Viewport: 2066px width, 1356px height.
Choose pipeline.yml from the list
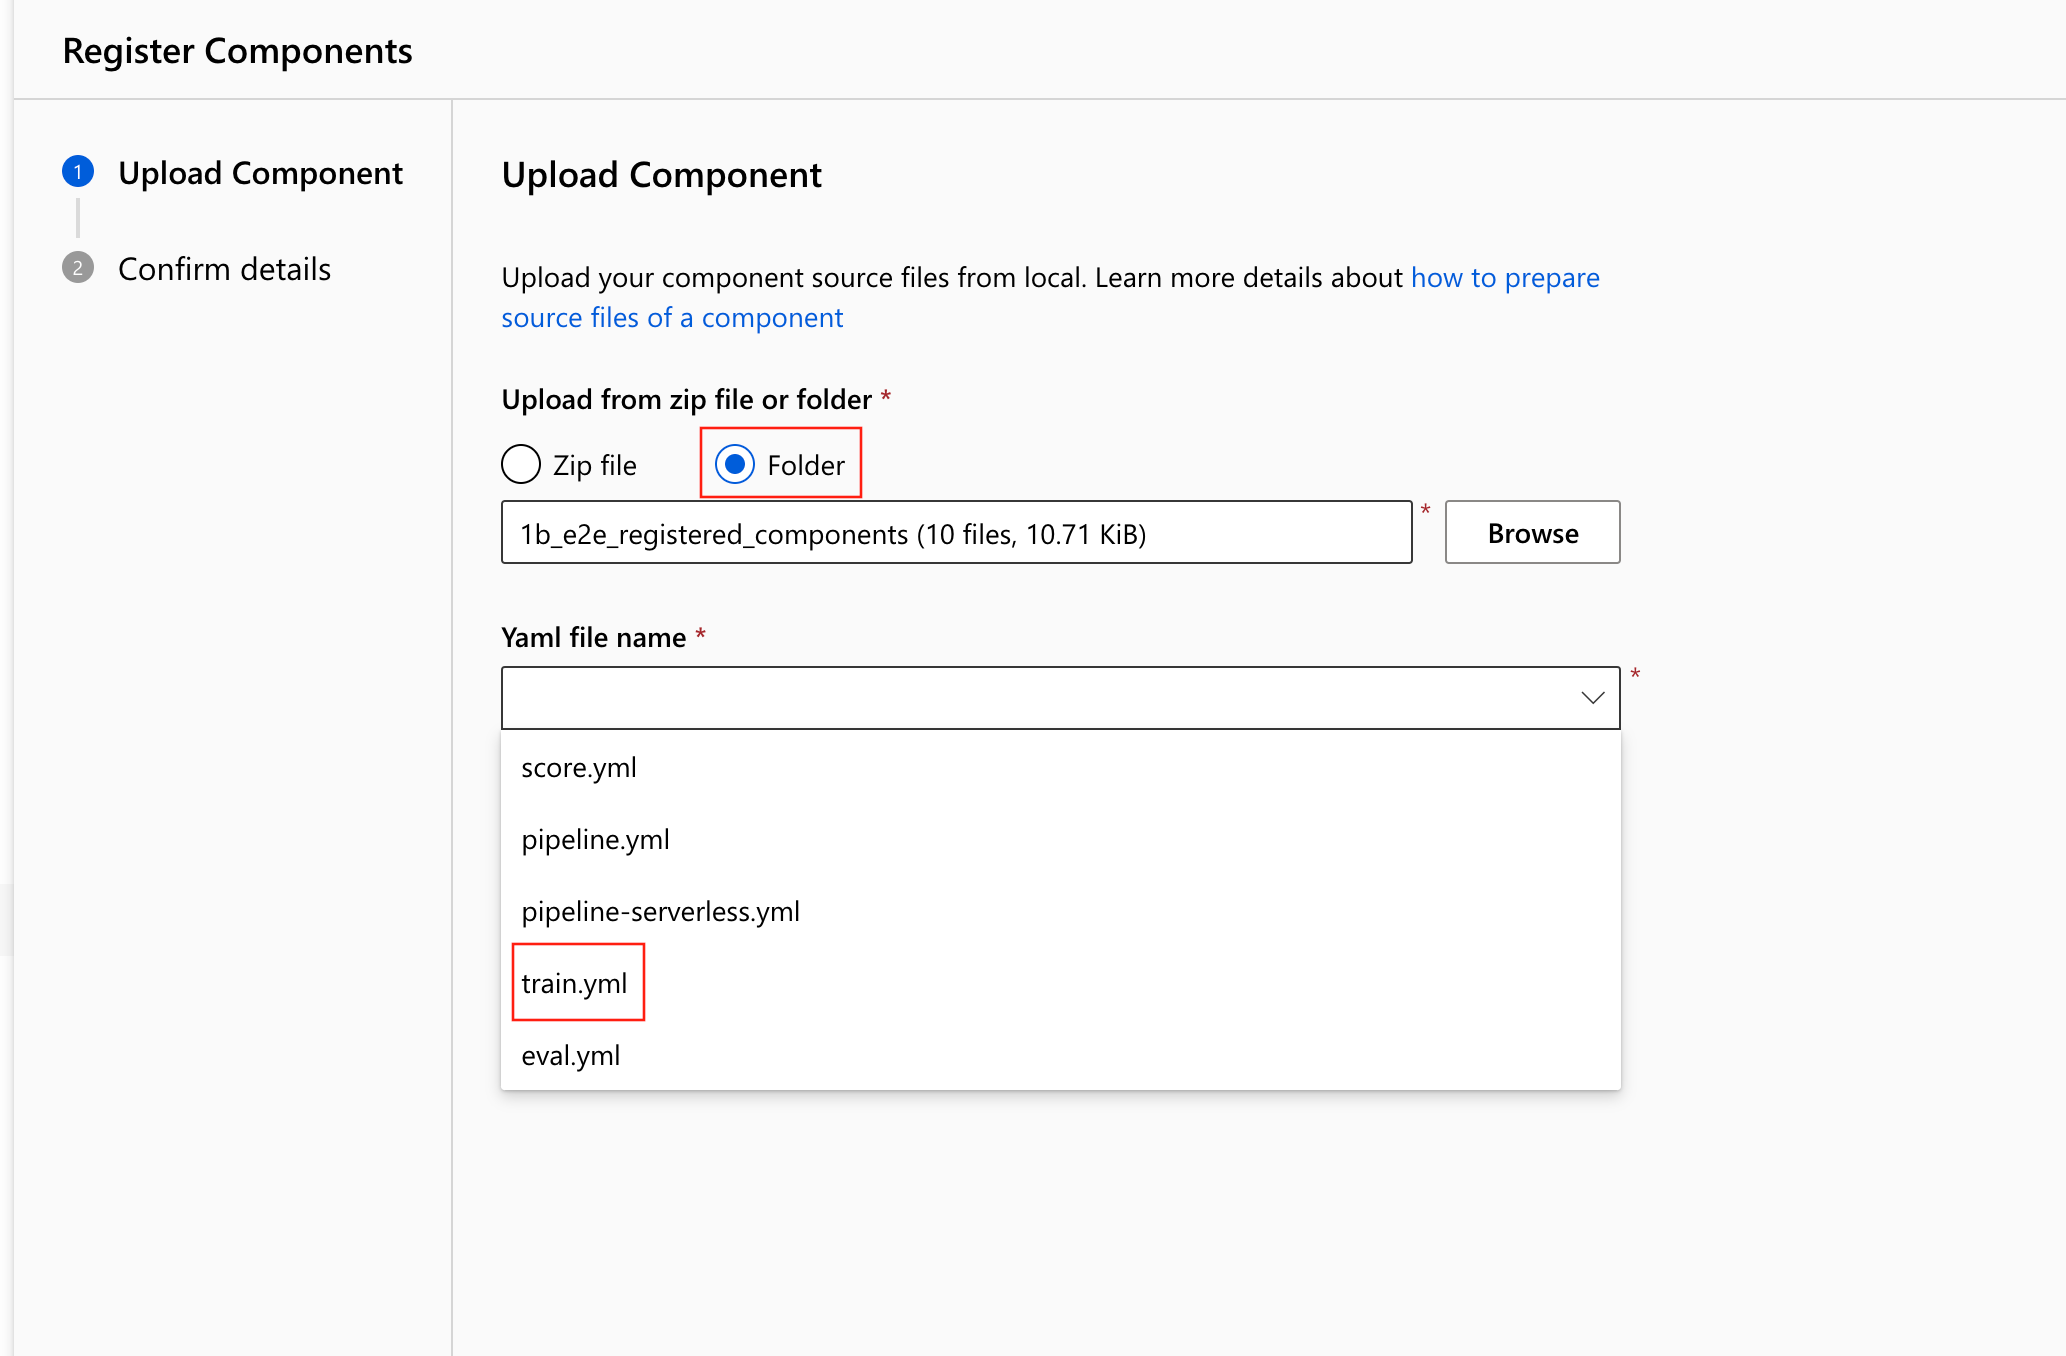[595, 840]
